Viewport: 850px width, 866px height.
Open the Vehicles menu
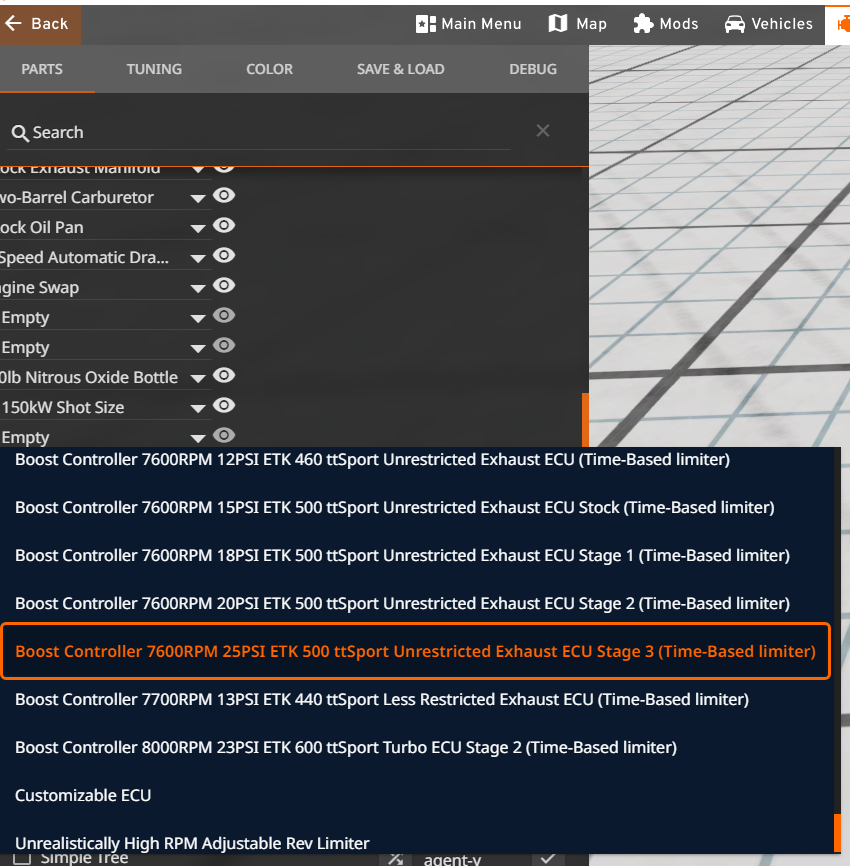(769, 24)
